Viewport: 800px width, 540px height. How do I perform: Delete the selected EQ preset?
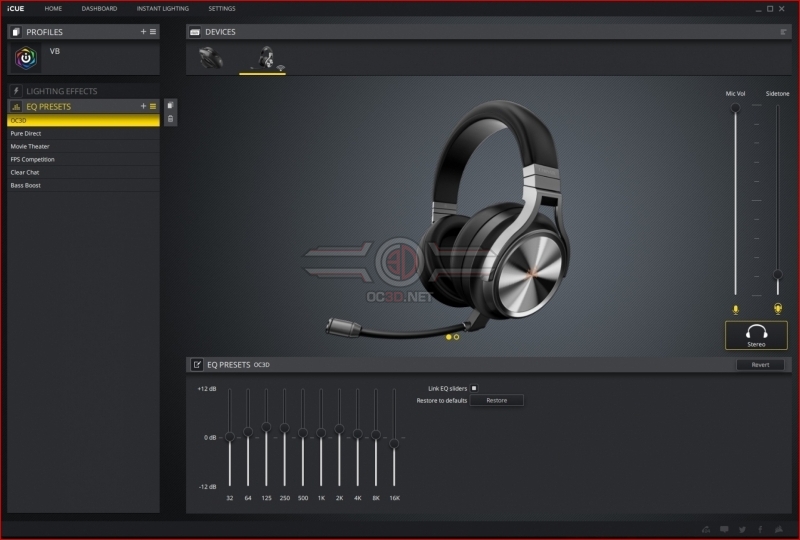click(x=170, y=119)
